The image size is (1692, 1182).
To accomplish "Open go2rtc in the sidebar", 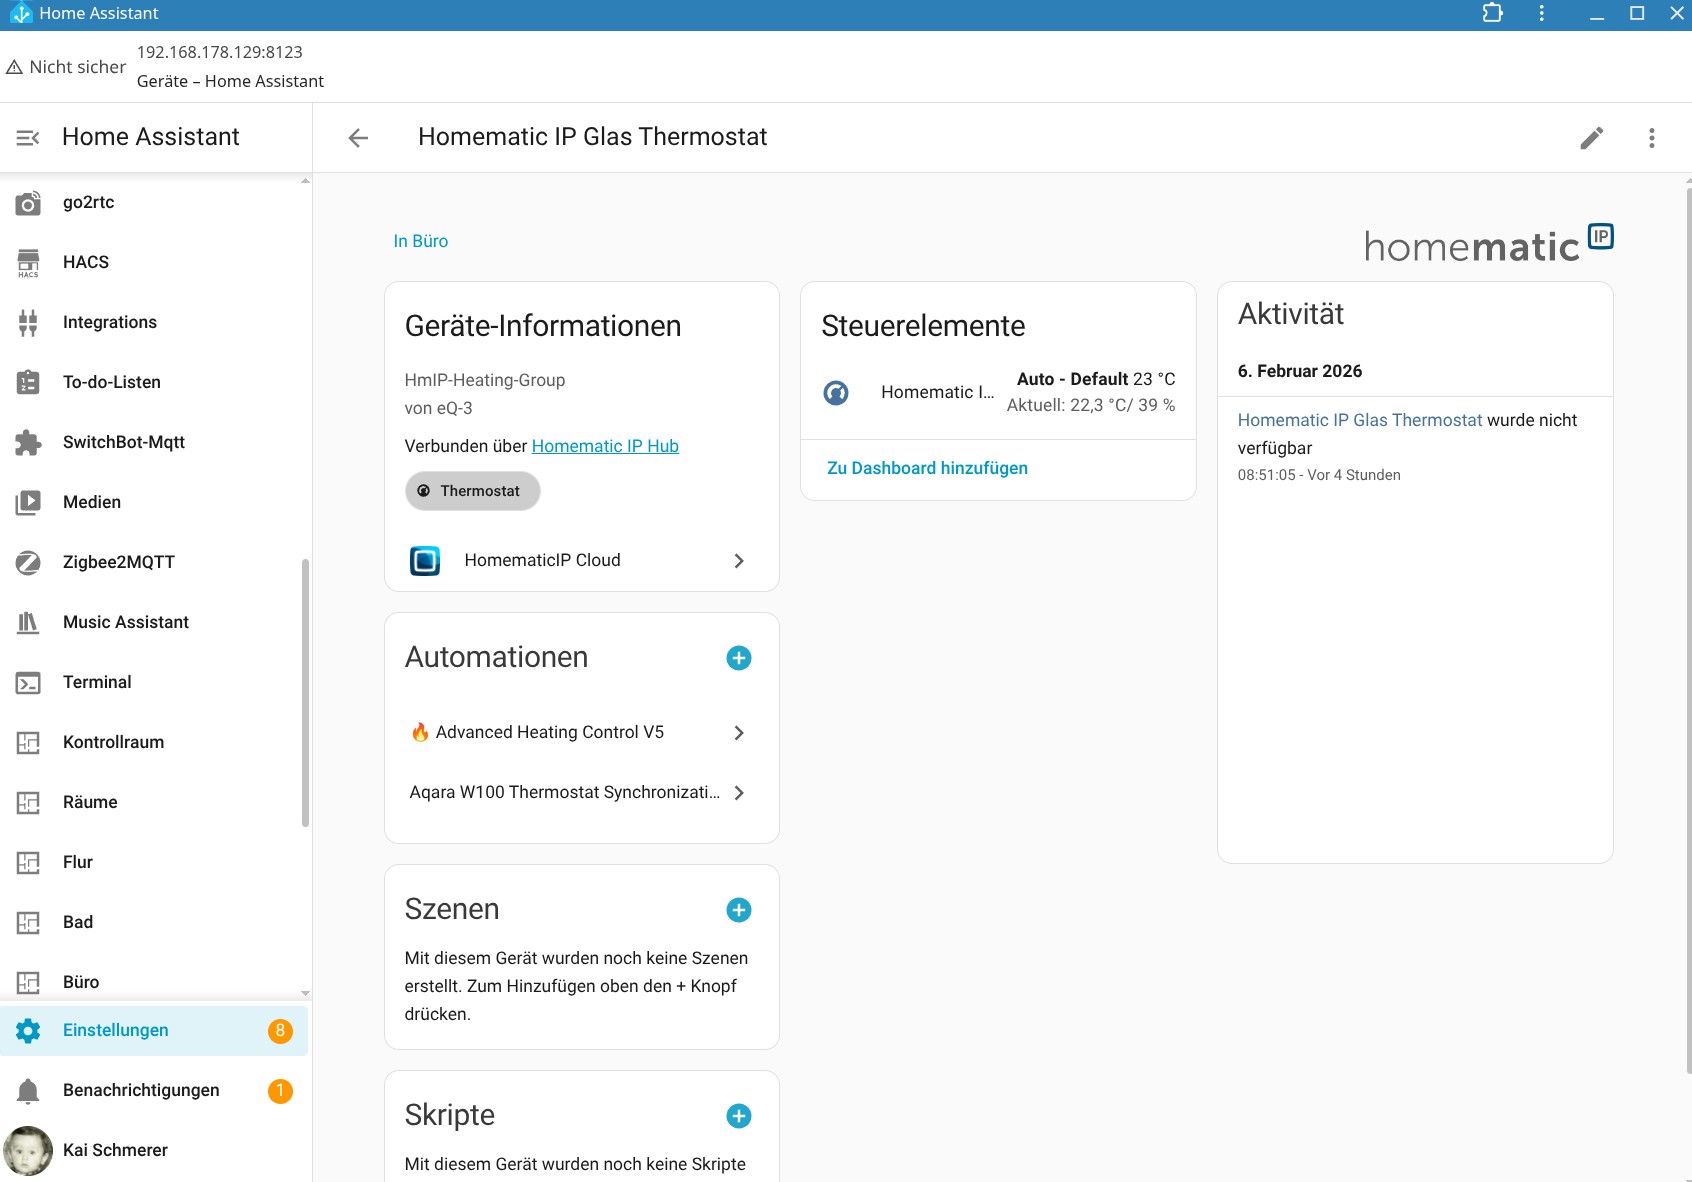I will click(154, 203).
